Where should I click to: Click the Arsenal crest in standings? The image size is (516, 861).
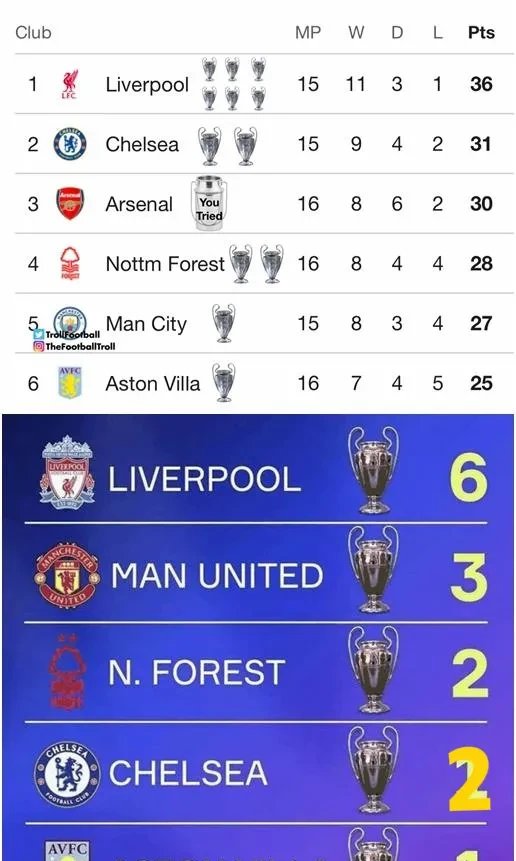(x=70, y=204)
